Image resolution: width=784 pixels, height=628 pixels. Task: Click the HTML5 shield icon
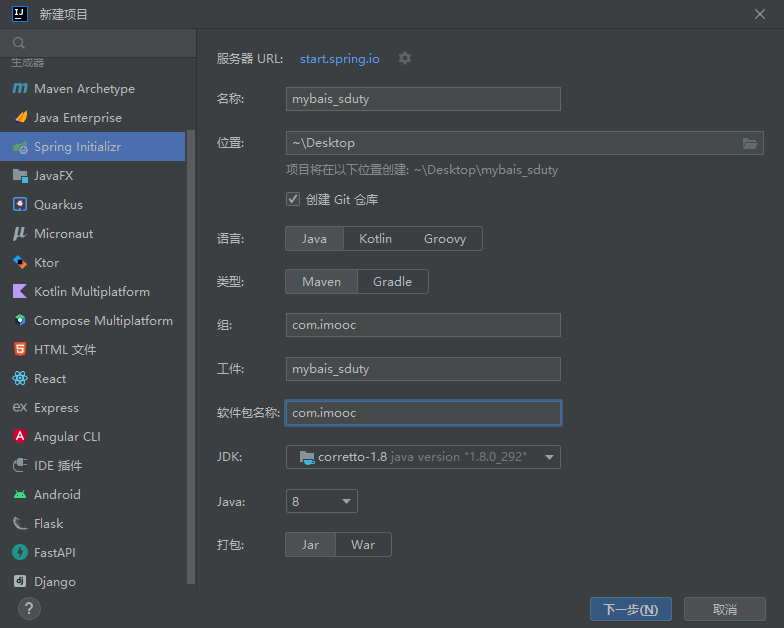coord(20,349)
